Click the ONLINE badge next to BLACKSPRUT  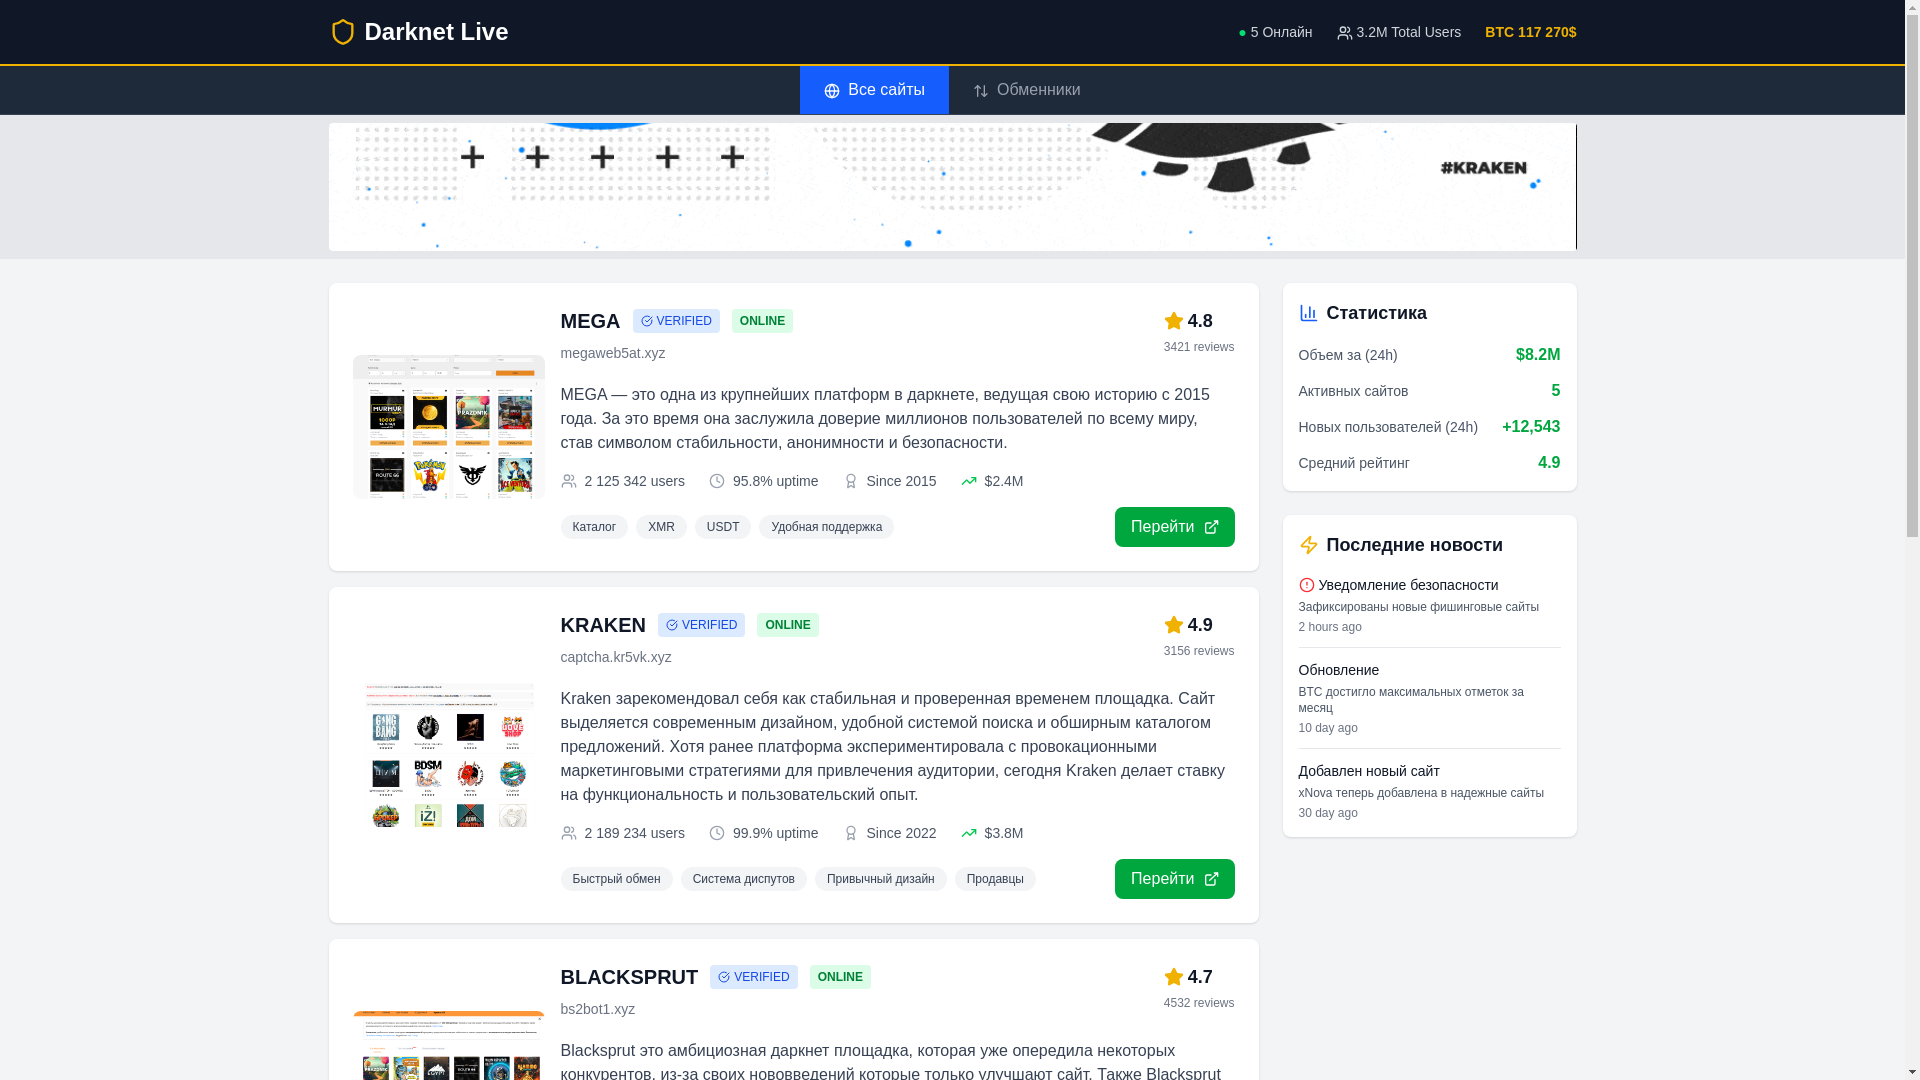coord(840,977)
